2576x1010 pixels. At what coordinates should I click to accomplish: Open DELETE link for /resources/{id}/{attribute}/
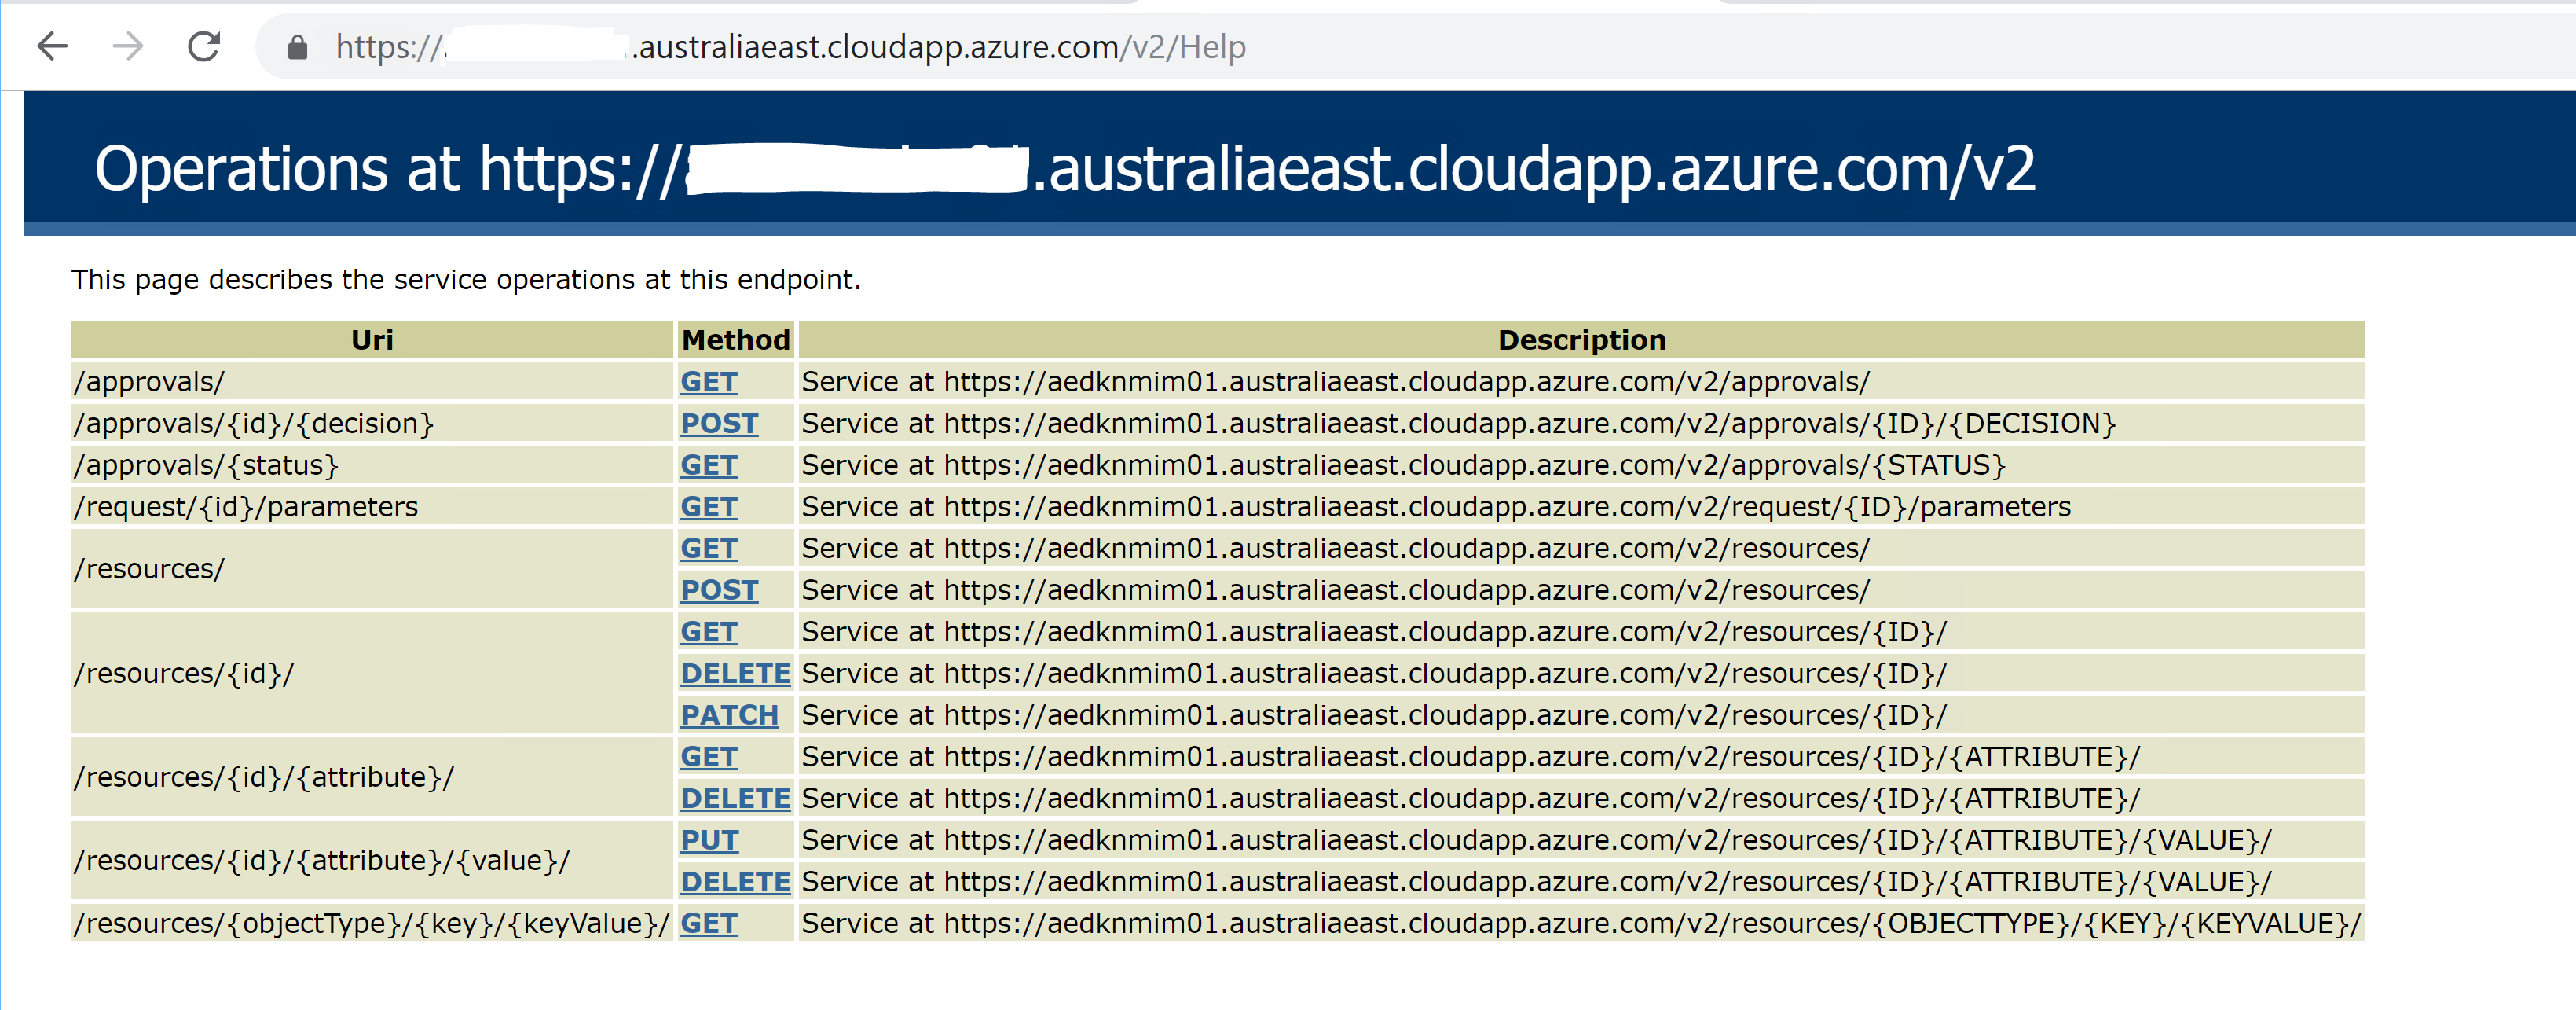(x=735, y=799)
